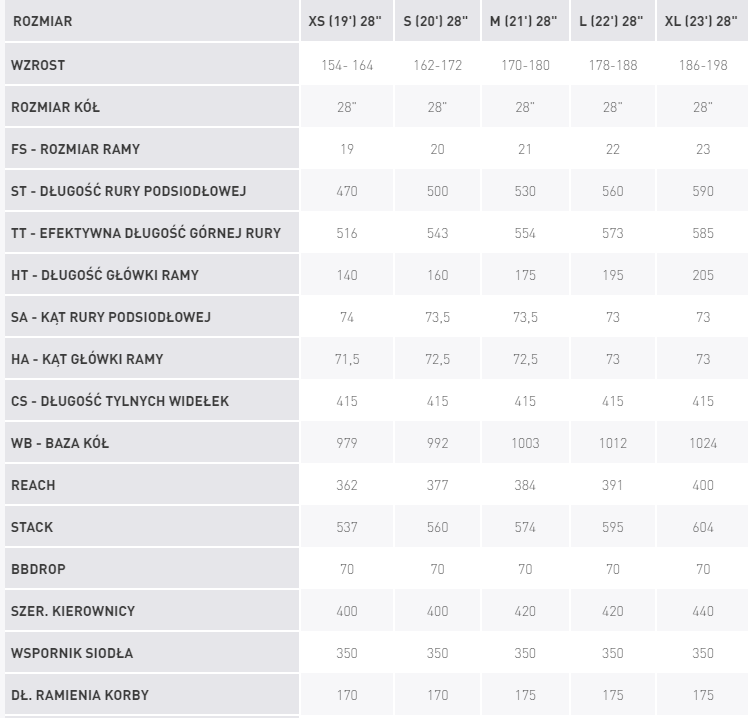The height and width of the screenshot is (718, 748).
Task: Click wheelbase value 1012
Action: pos(613,443)
